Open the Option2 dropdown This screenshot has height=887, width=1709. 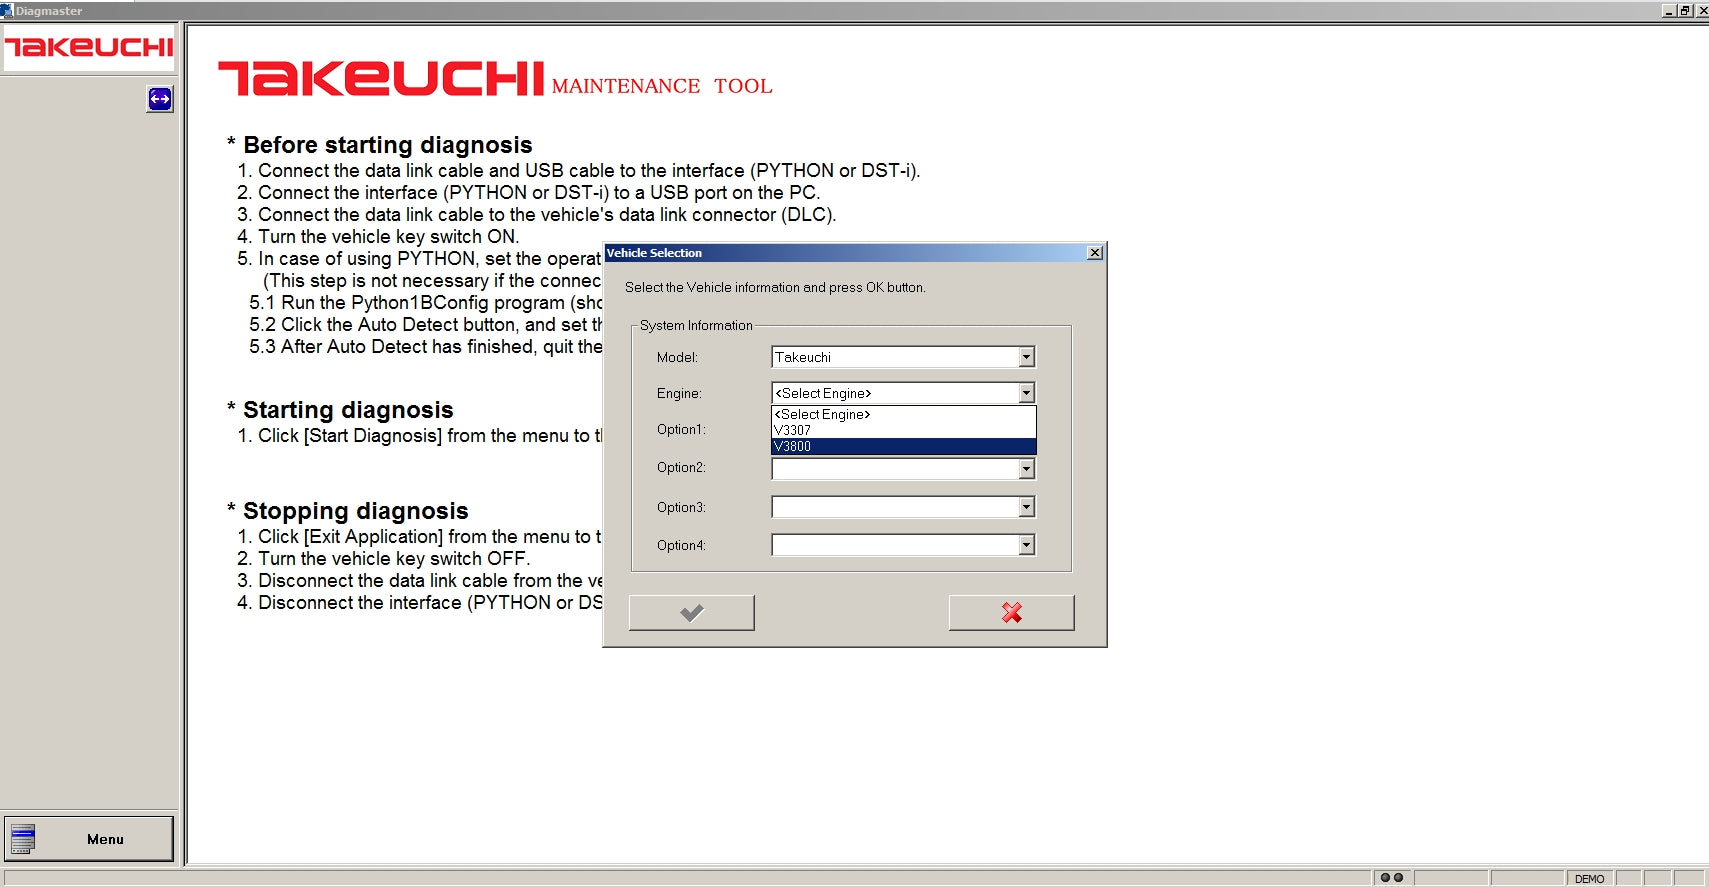click(1026, 469)
